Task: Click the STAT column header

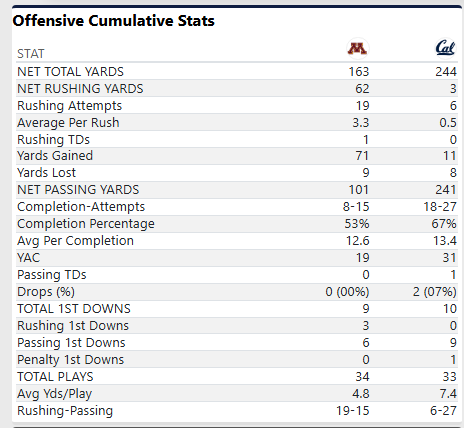Action: [x=31, y=54]
